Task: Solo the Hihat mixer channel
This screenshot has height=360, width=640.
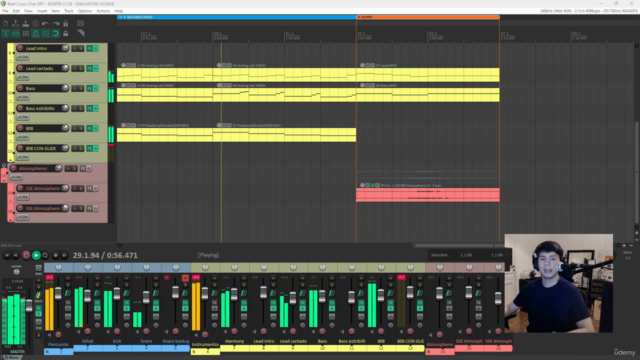Action: [97, 284]
